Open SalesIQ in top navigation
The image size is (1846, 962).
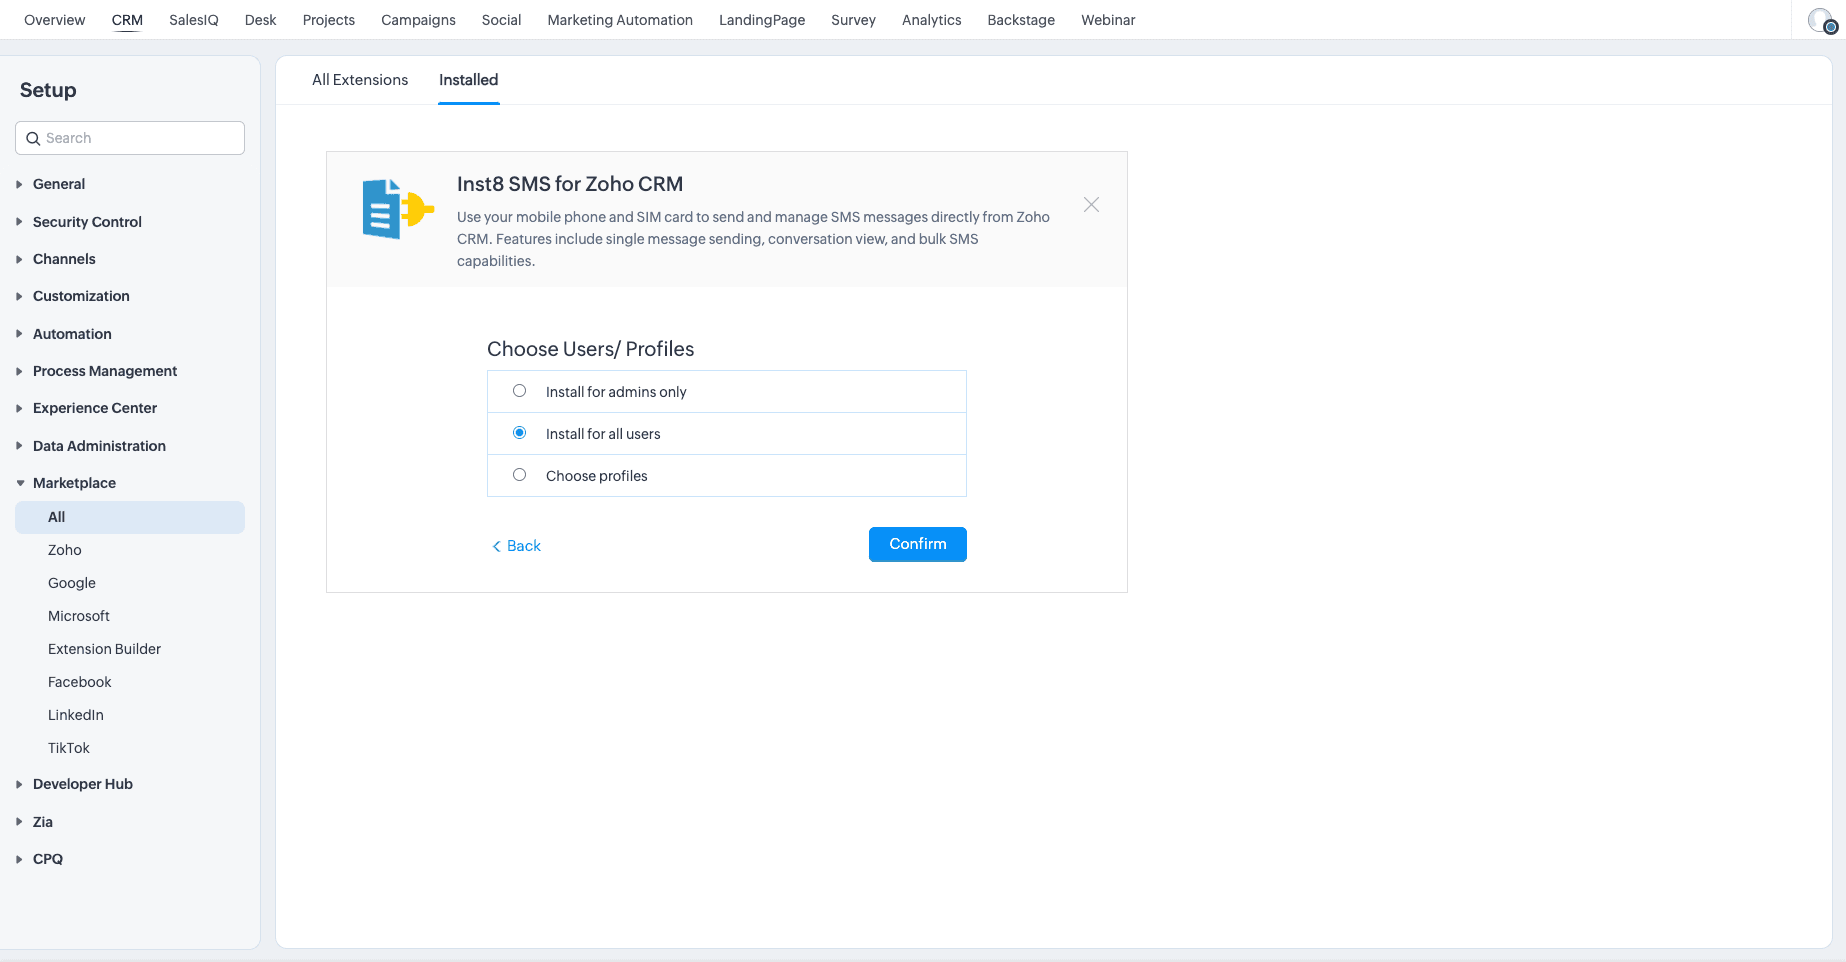tap(194, 20)
